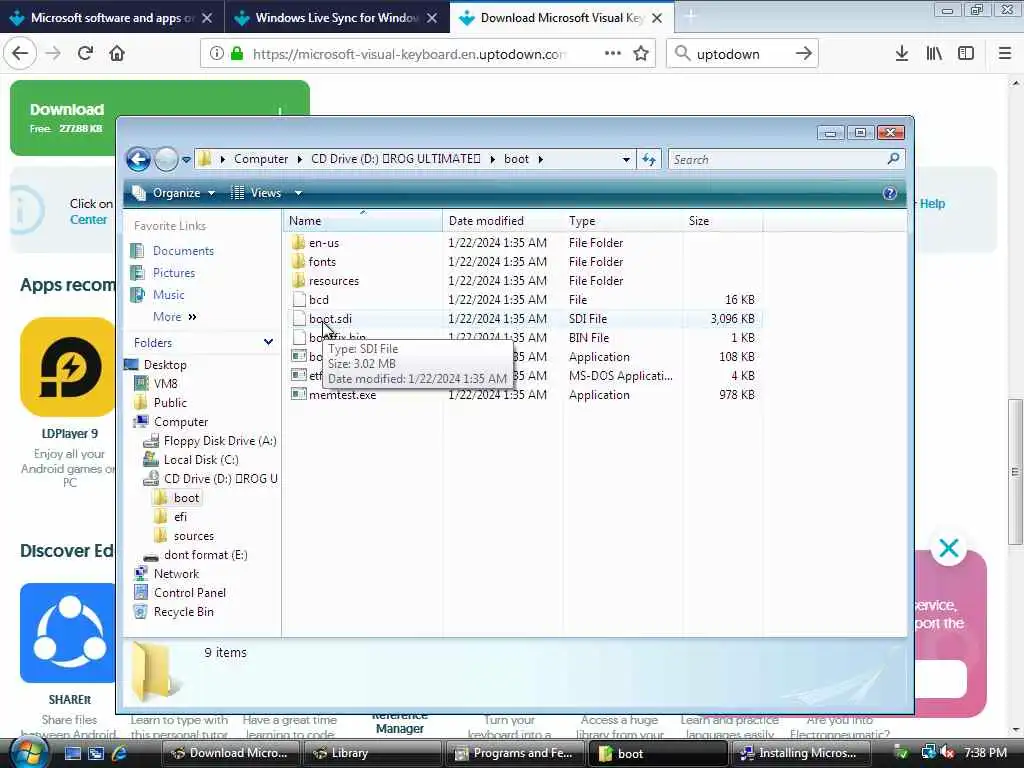Switch to Microsoft software and apps tab
The width and height of the screenshot is (1024, 768).
click(111, 18)
